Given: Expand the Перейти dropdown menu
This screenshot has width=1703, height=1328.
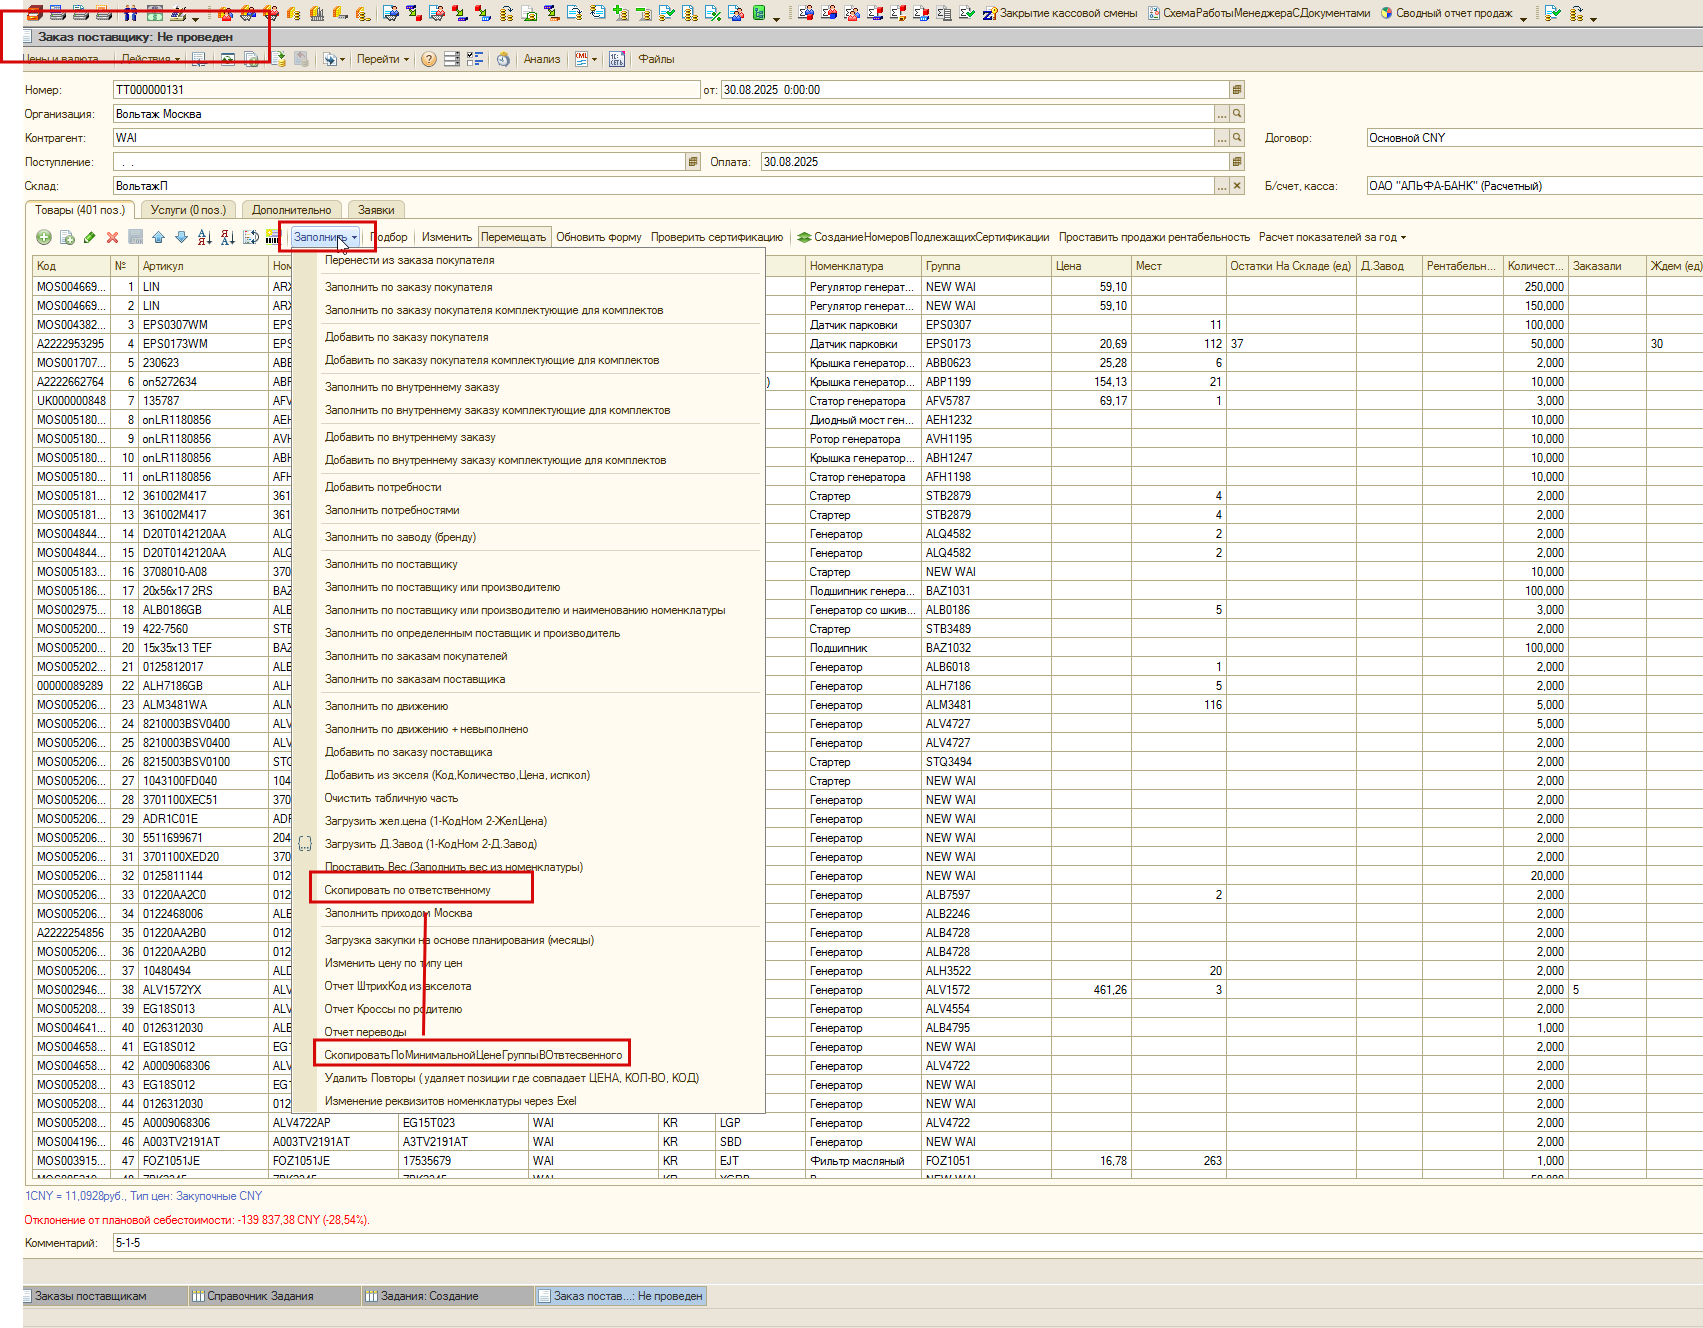Looking at the screenshot, I should click(x=383, y=59).
